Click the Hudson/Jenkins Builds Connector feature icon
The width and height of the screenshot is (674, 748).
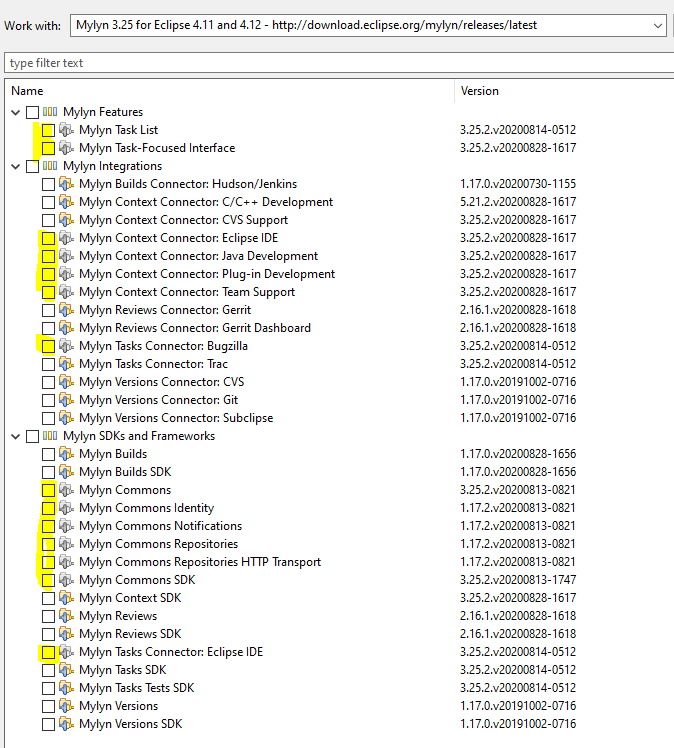point(66,184)
